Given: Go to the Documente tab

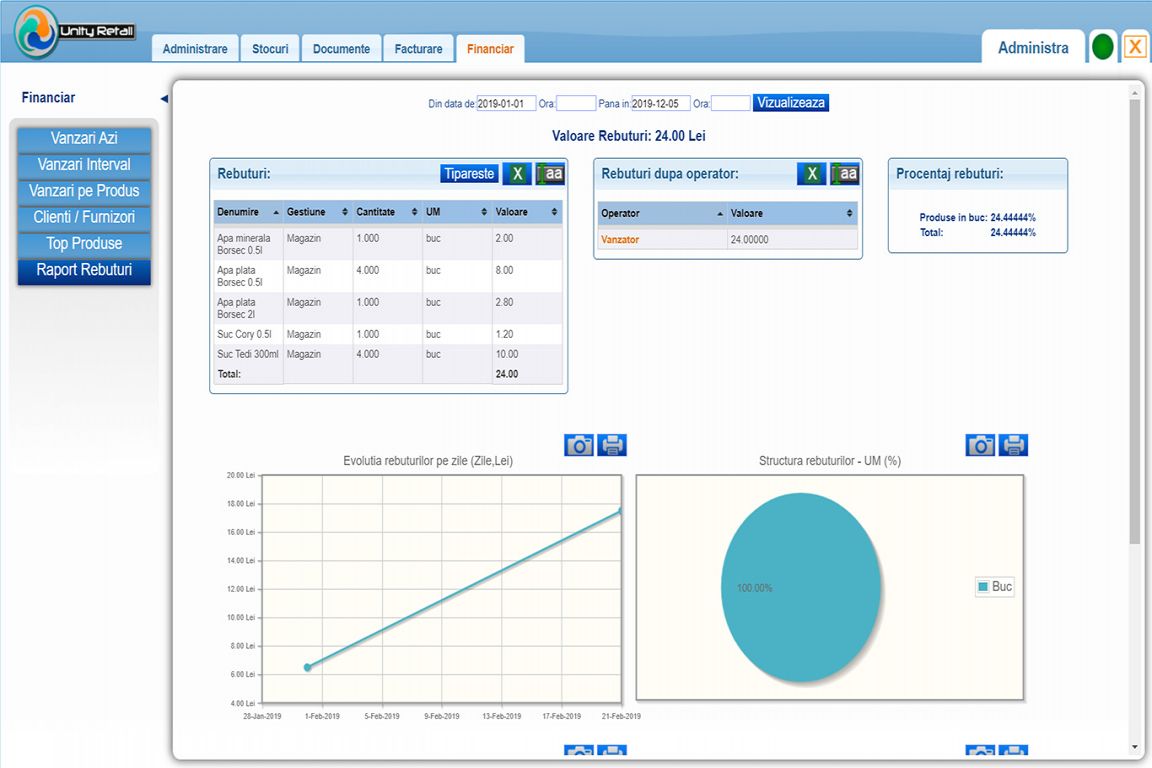Looking at the screenshot, I should point(342,49).
